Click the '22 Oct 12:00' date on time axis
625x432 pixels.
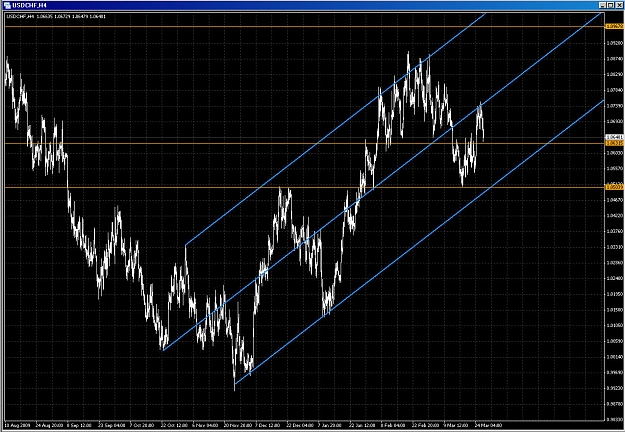coord(174,425)
